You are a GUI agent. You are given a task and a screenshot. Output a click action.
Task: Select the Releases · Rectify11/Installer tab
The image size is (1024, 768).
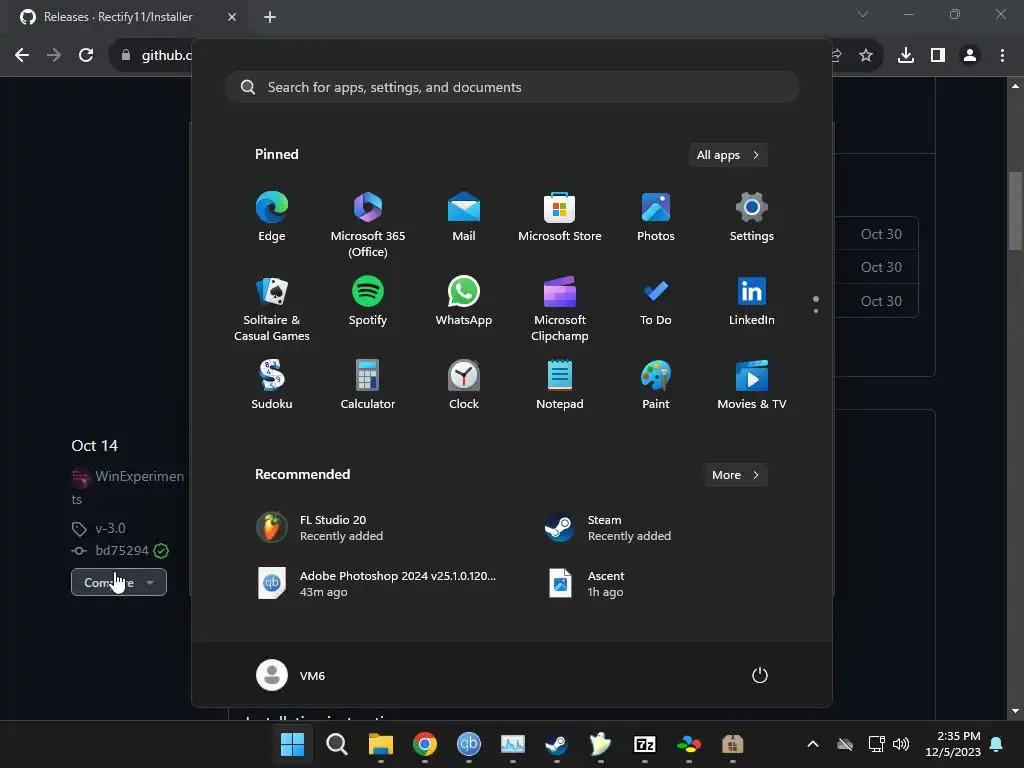pos(127,17)
